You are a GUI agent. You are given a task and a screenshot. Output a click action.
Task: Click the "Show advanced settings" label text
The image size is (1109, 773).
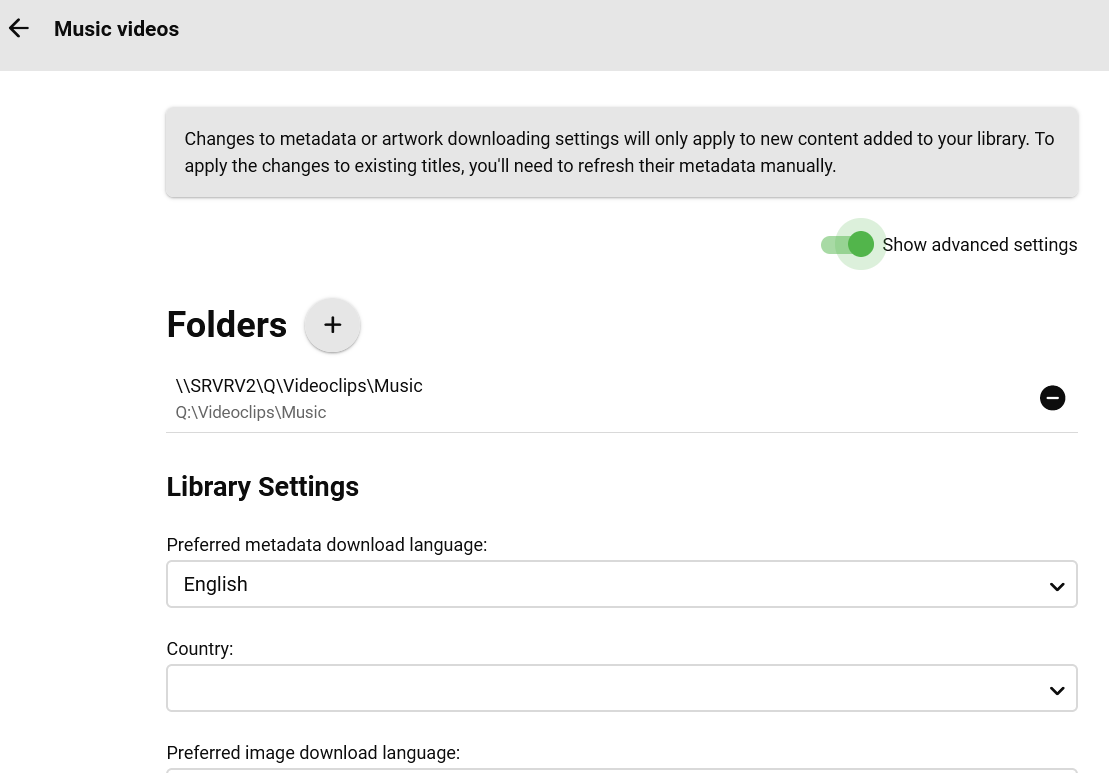pyautogui.click(x=979, y=245)
